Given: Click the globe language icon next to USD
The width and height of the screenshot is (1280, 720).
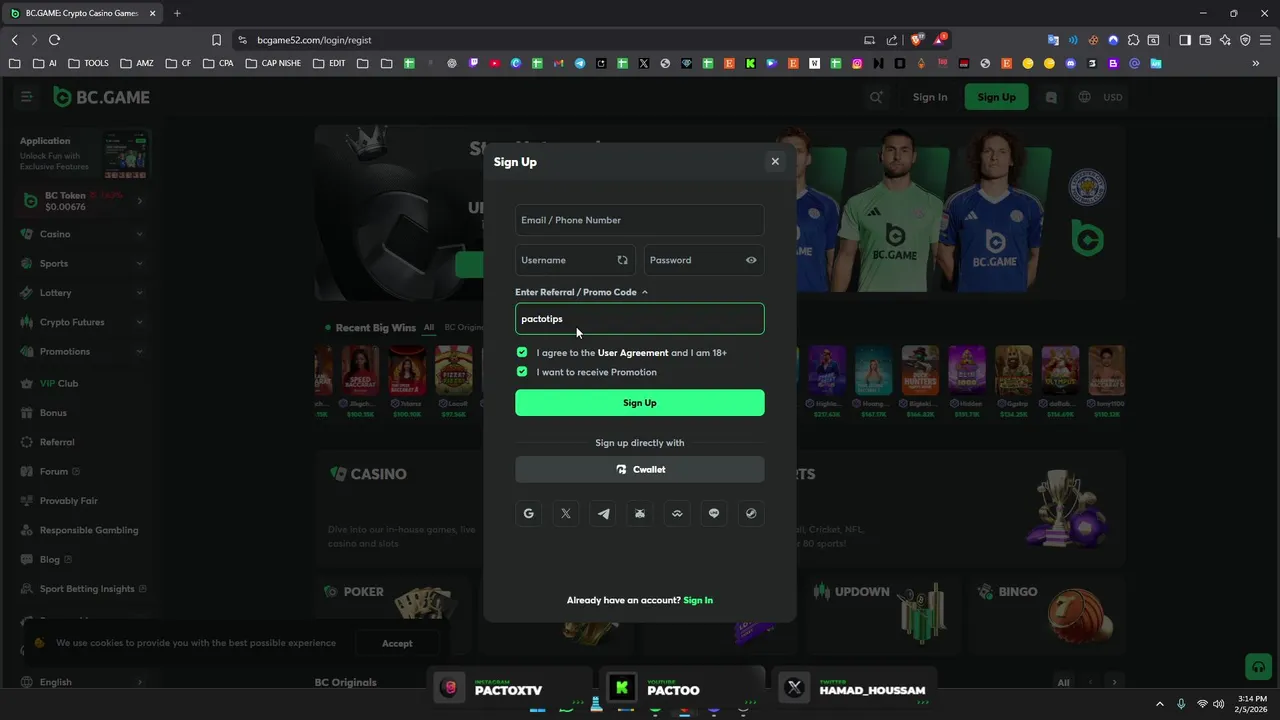Looking at the screenshot, I should [1085, 97].
